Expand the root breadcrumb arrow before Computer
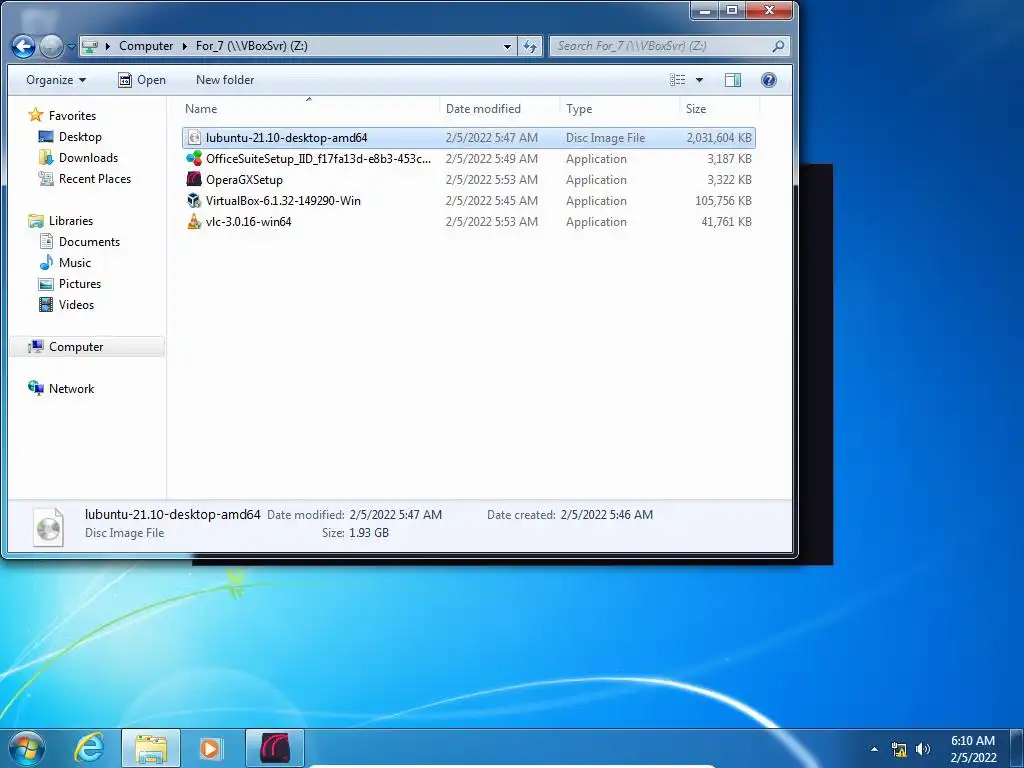 [x=107, y=46]
